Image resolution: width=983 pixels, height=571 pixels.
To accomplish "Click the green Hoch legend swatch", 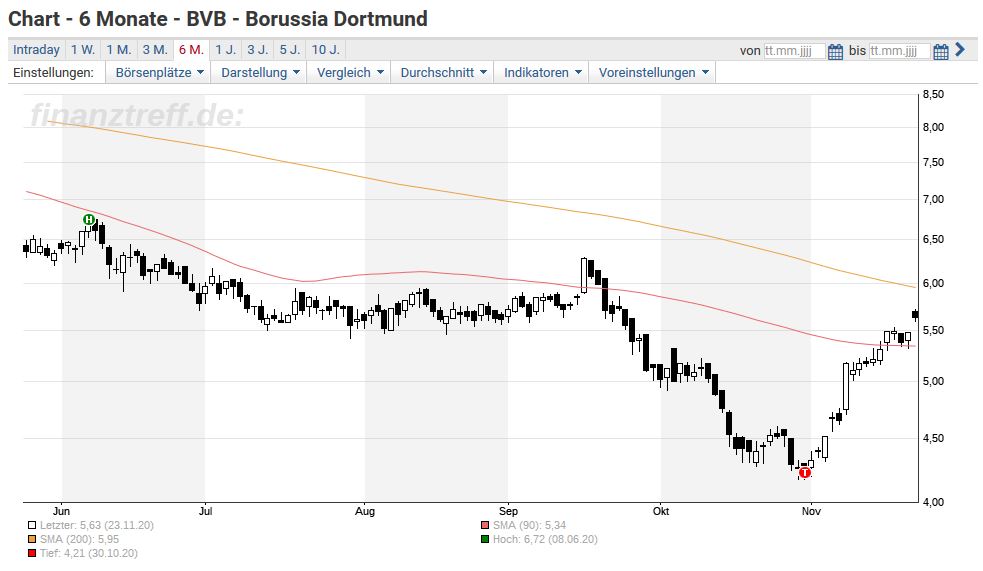I will point(485,539).
